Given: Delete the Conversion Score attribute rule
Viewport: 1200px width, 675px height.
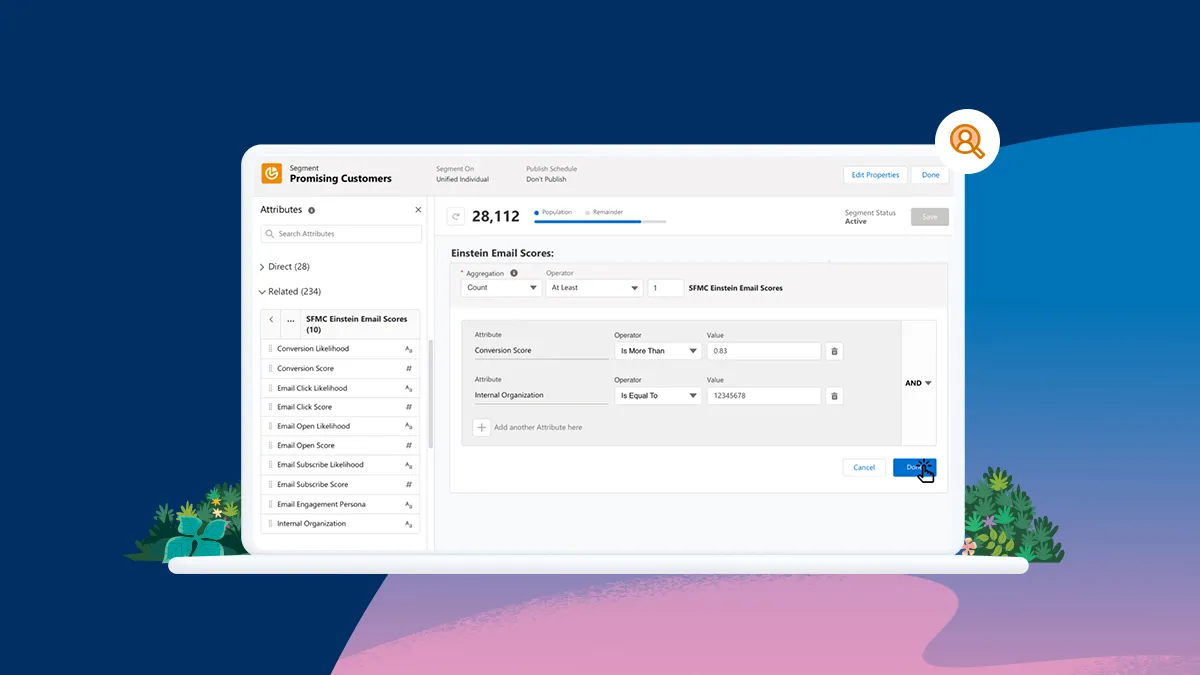Looking at the screenshot, I should tap(834, 351).
